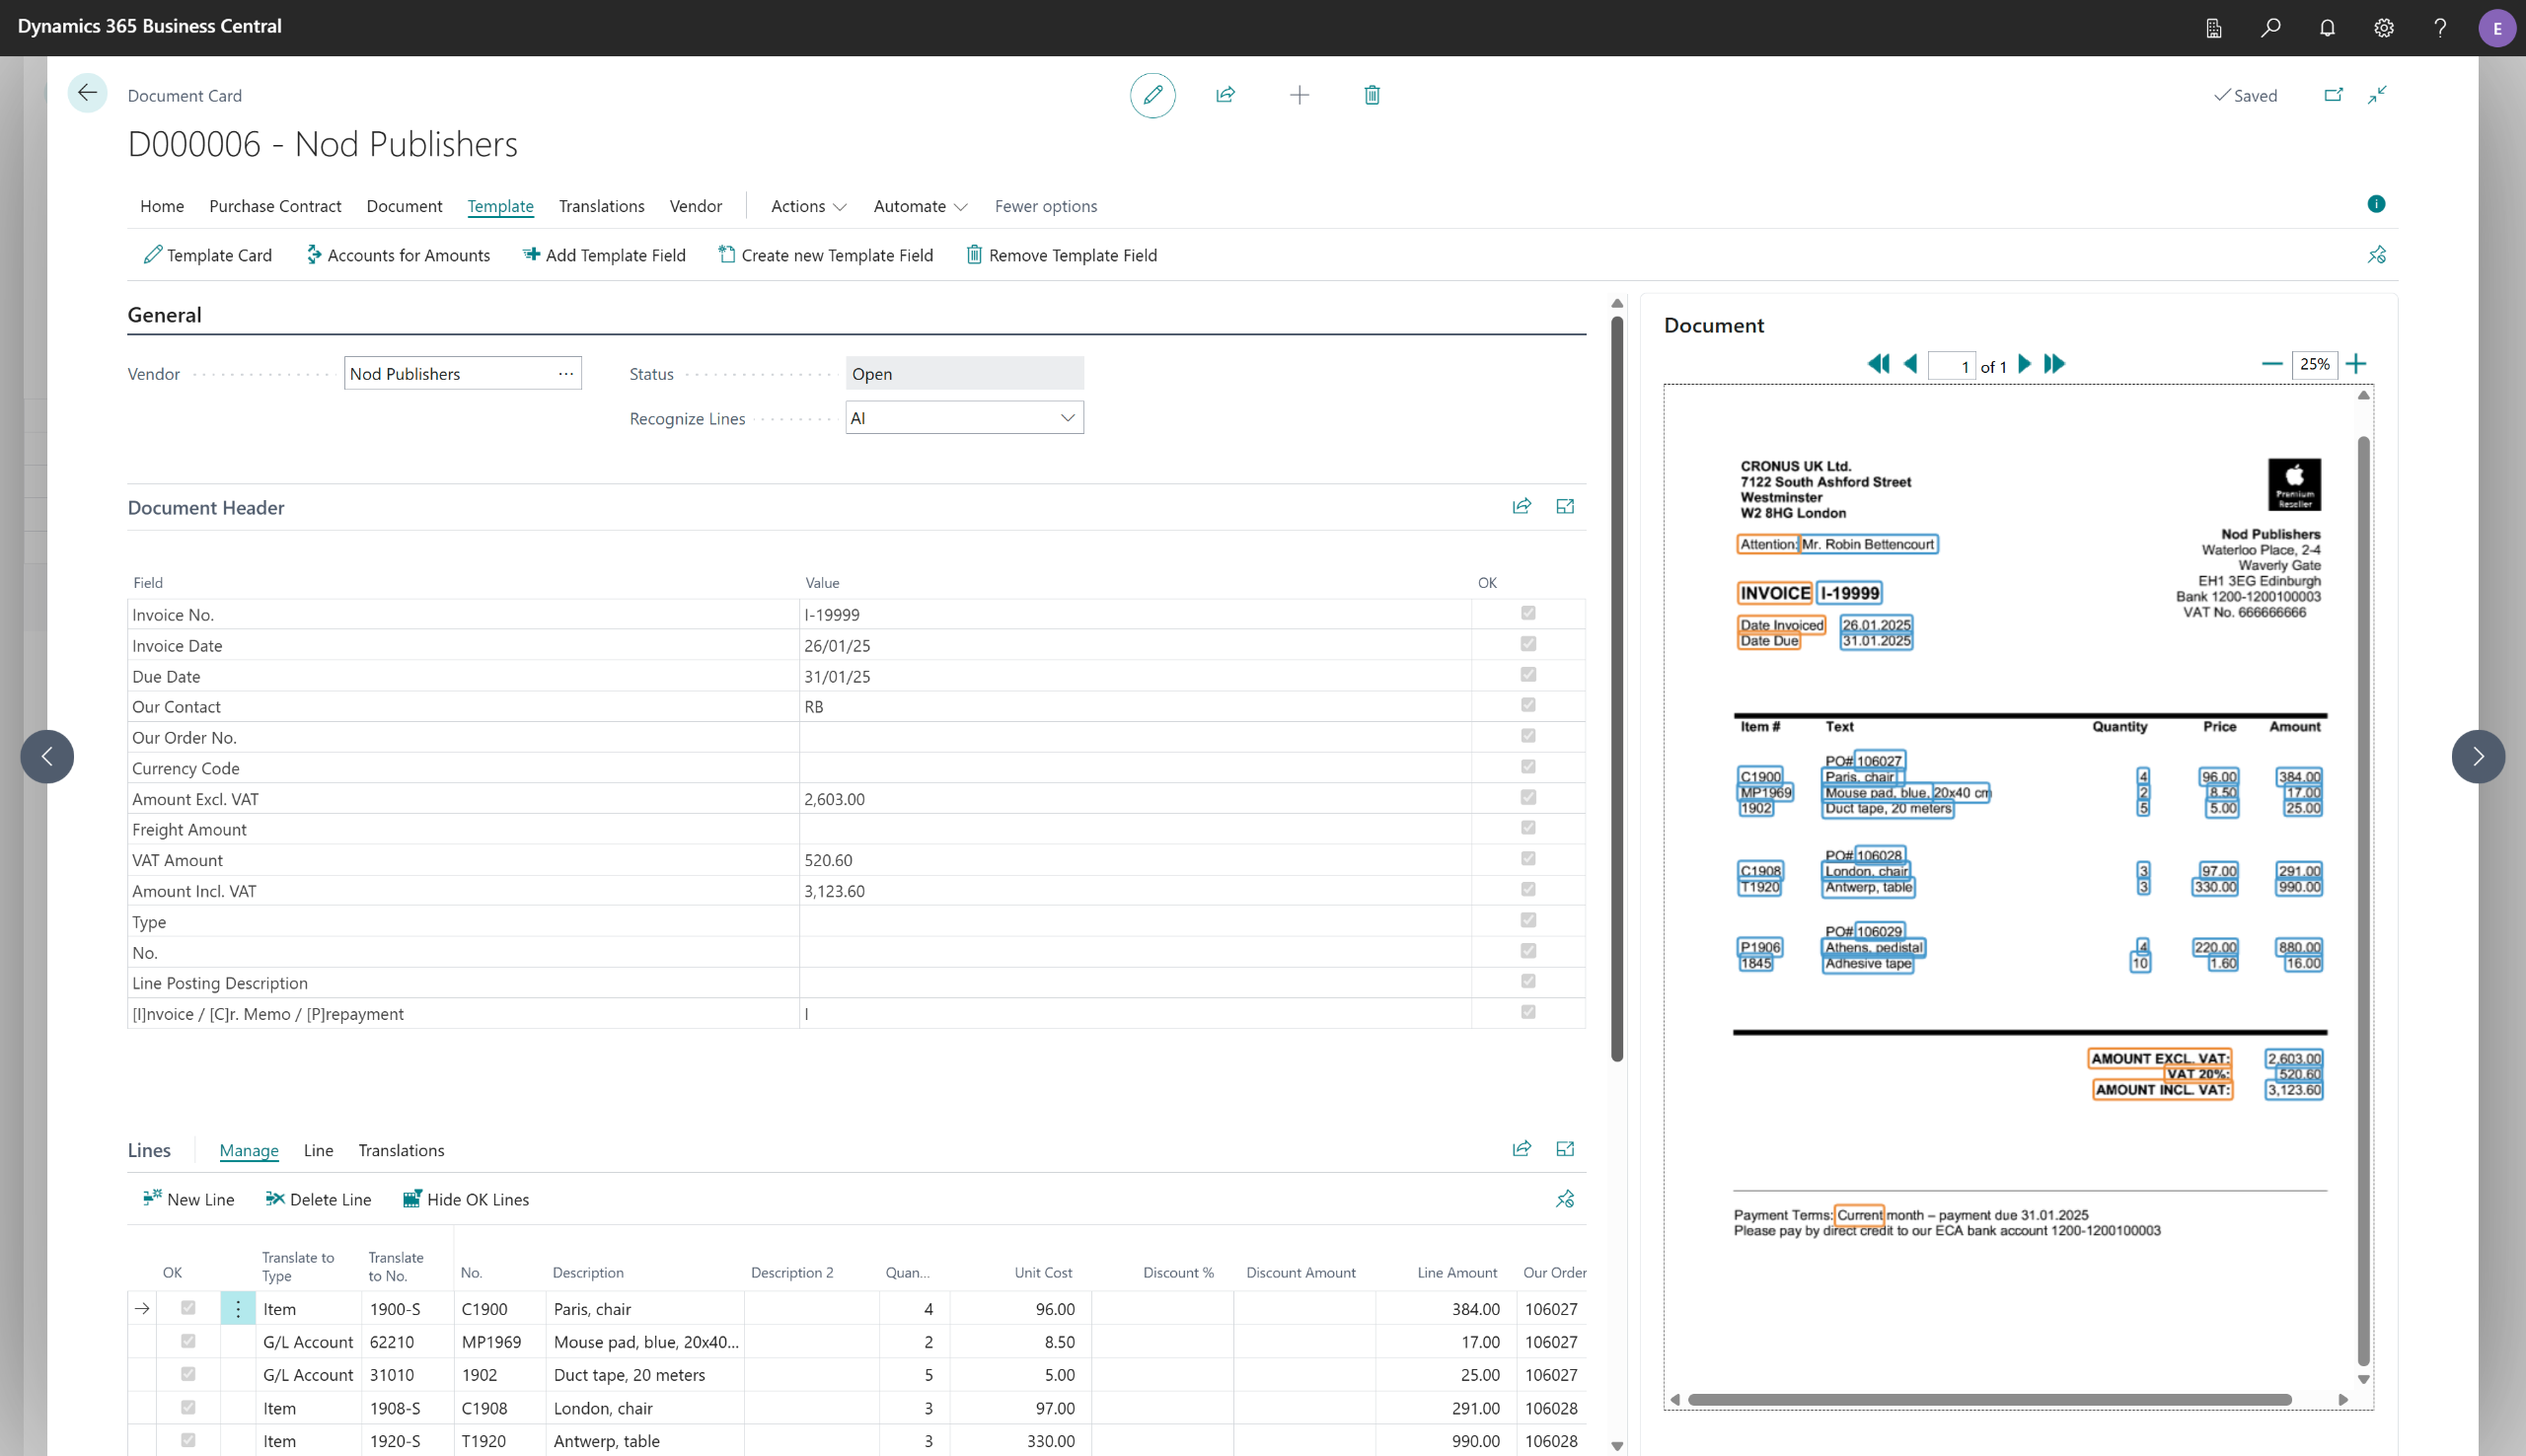Click Hide OK Lines button

pos(466,1199)
